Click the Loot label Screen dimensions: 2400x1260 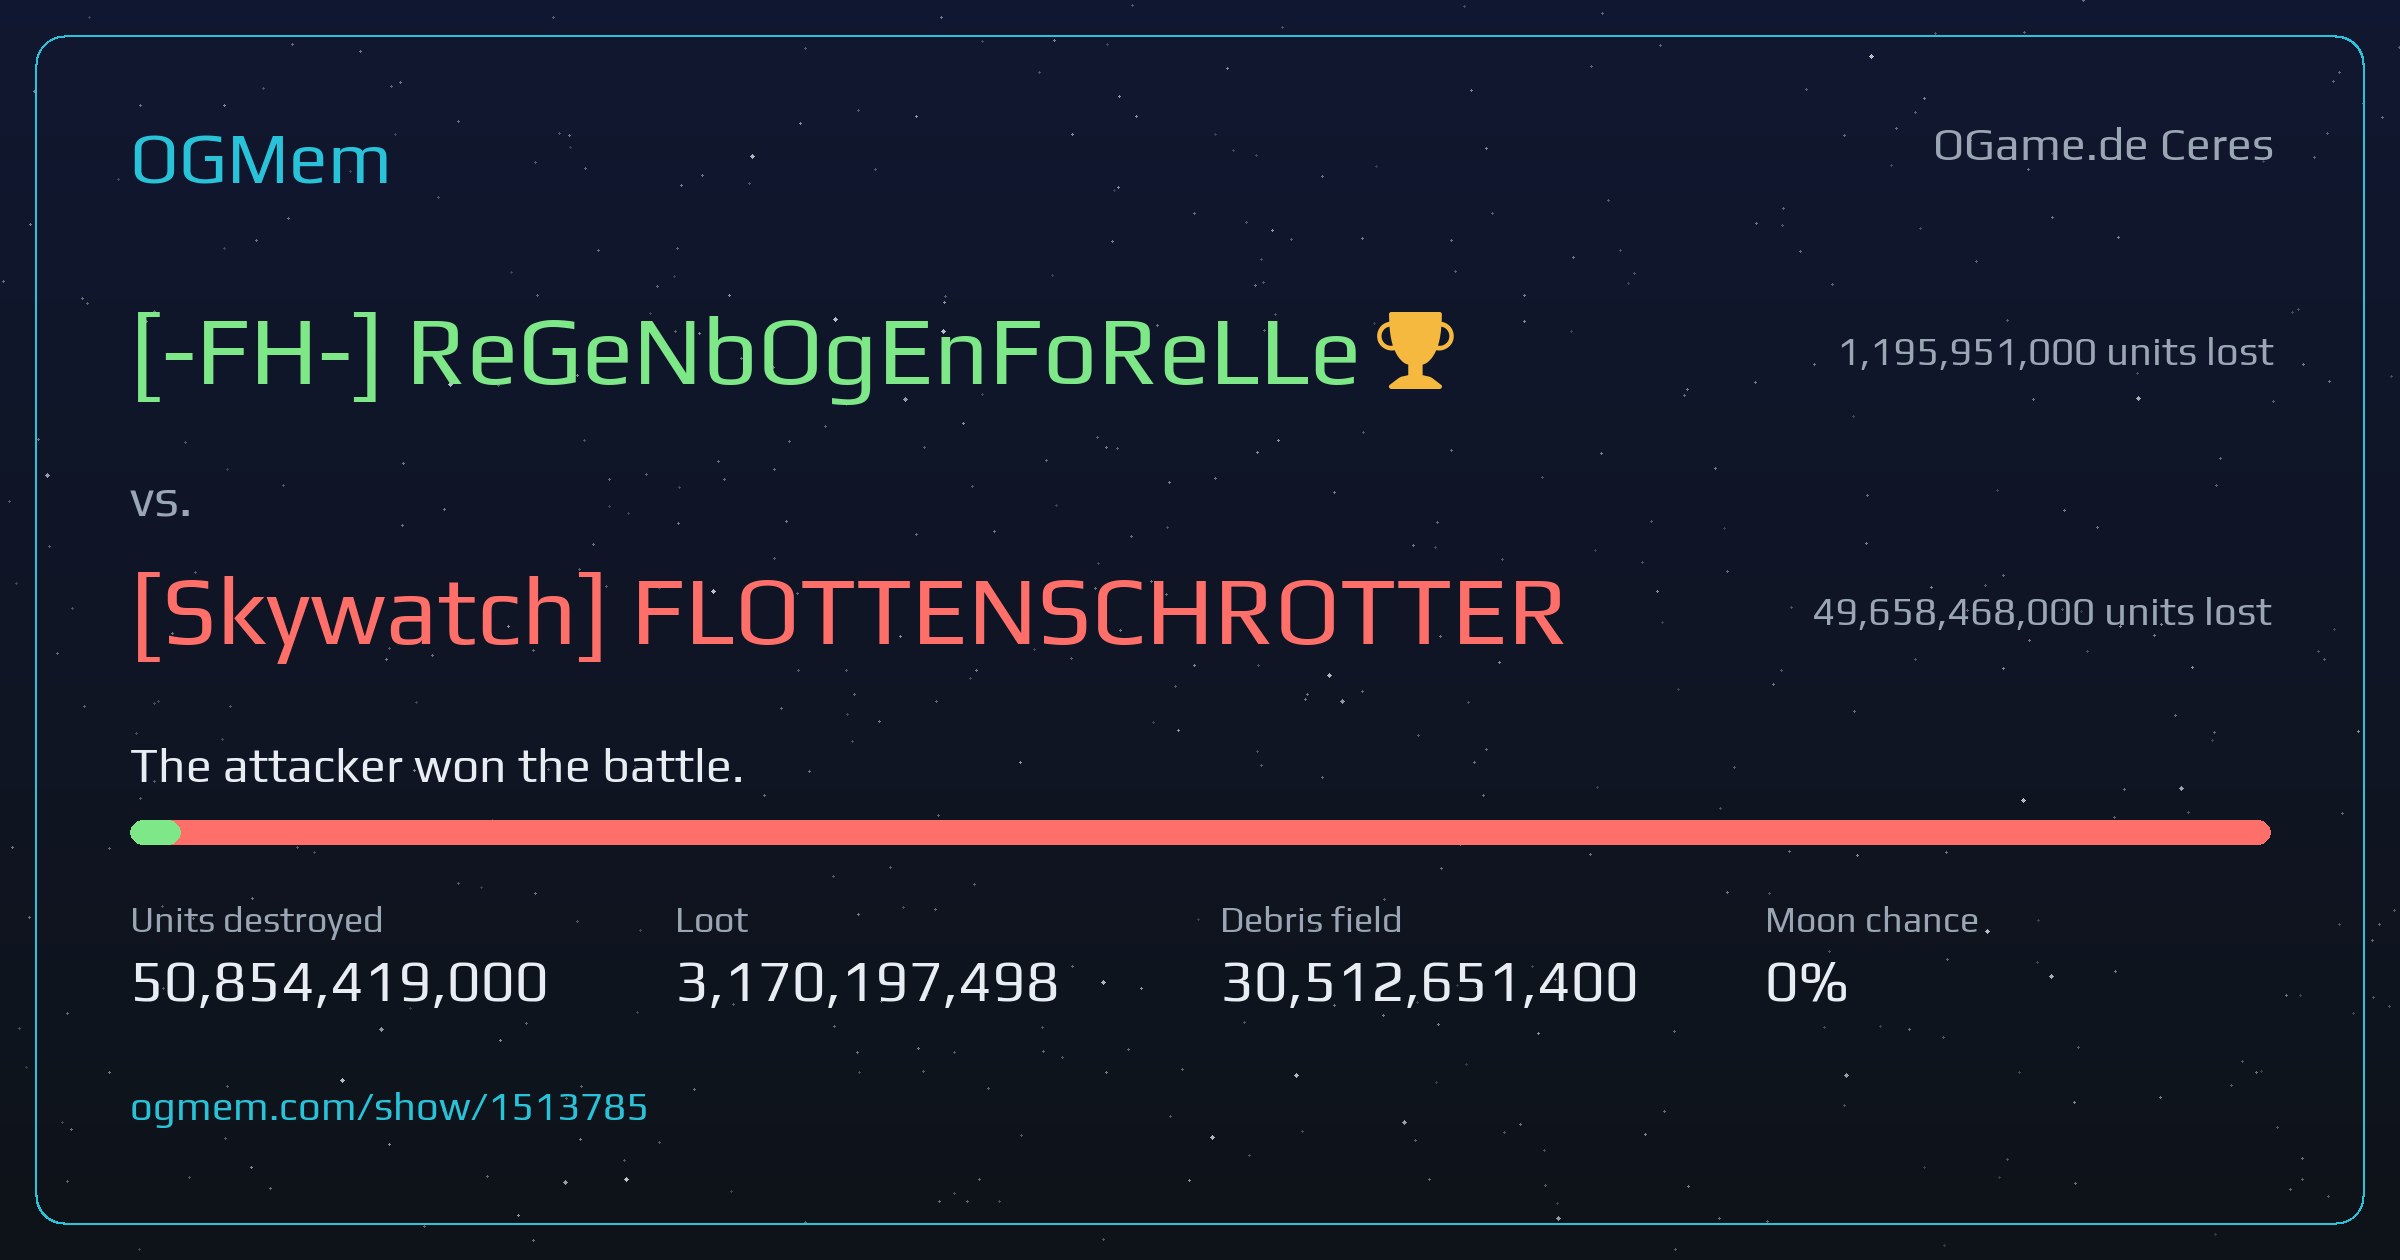pyautogui.click(x=711, y=920)
